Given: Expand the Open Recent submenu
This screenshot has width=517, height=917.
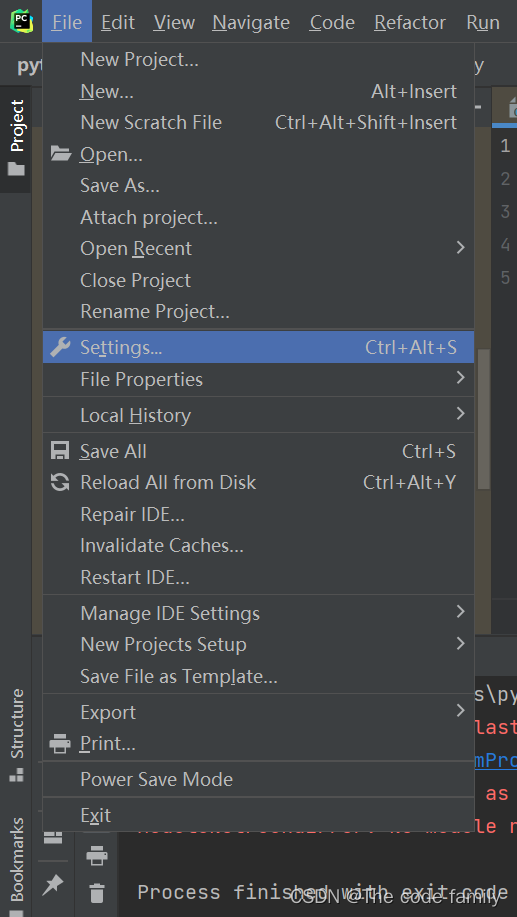Looking at the screenshot, I should tap(460, 248).
